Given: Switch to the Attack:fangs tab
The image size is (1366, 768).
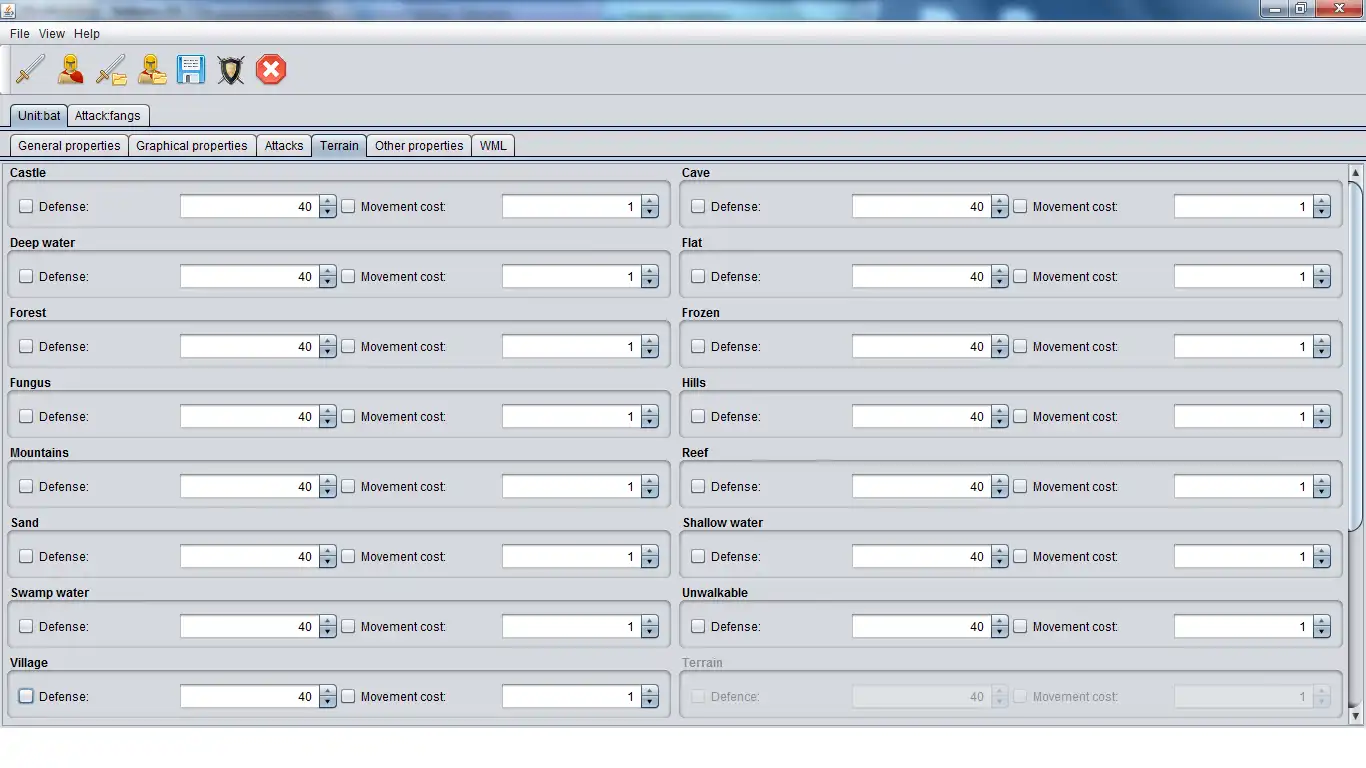Looking at the screenshot, I should (x=108, y=116).
